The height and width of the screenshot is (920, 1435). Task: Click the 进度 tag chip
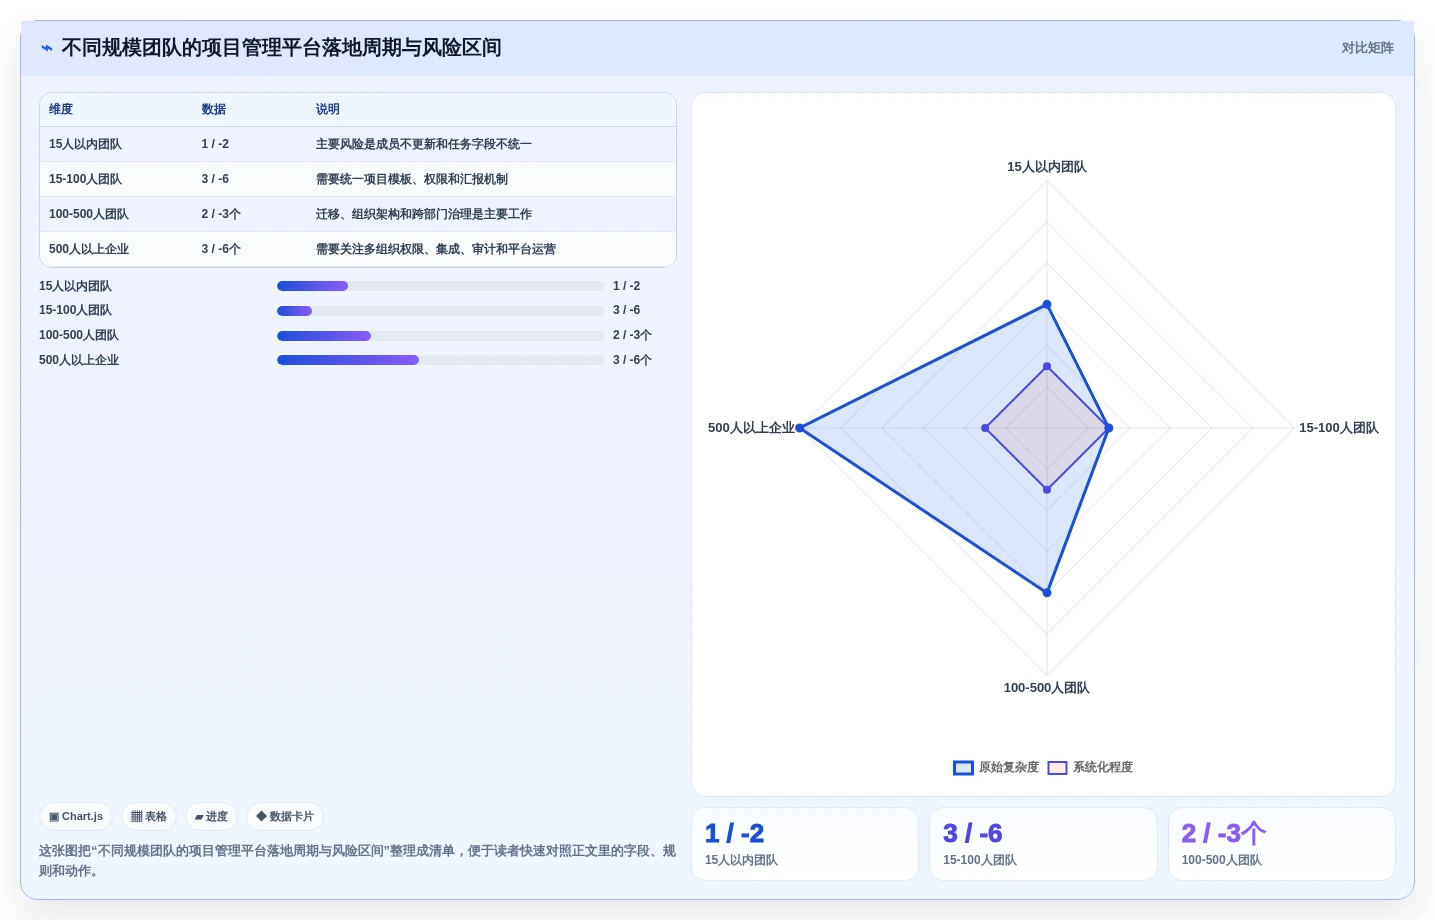pos(211,817)
